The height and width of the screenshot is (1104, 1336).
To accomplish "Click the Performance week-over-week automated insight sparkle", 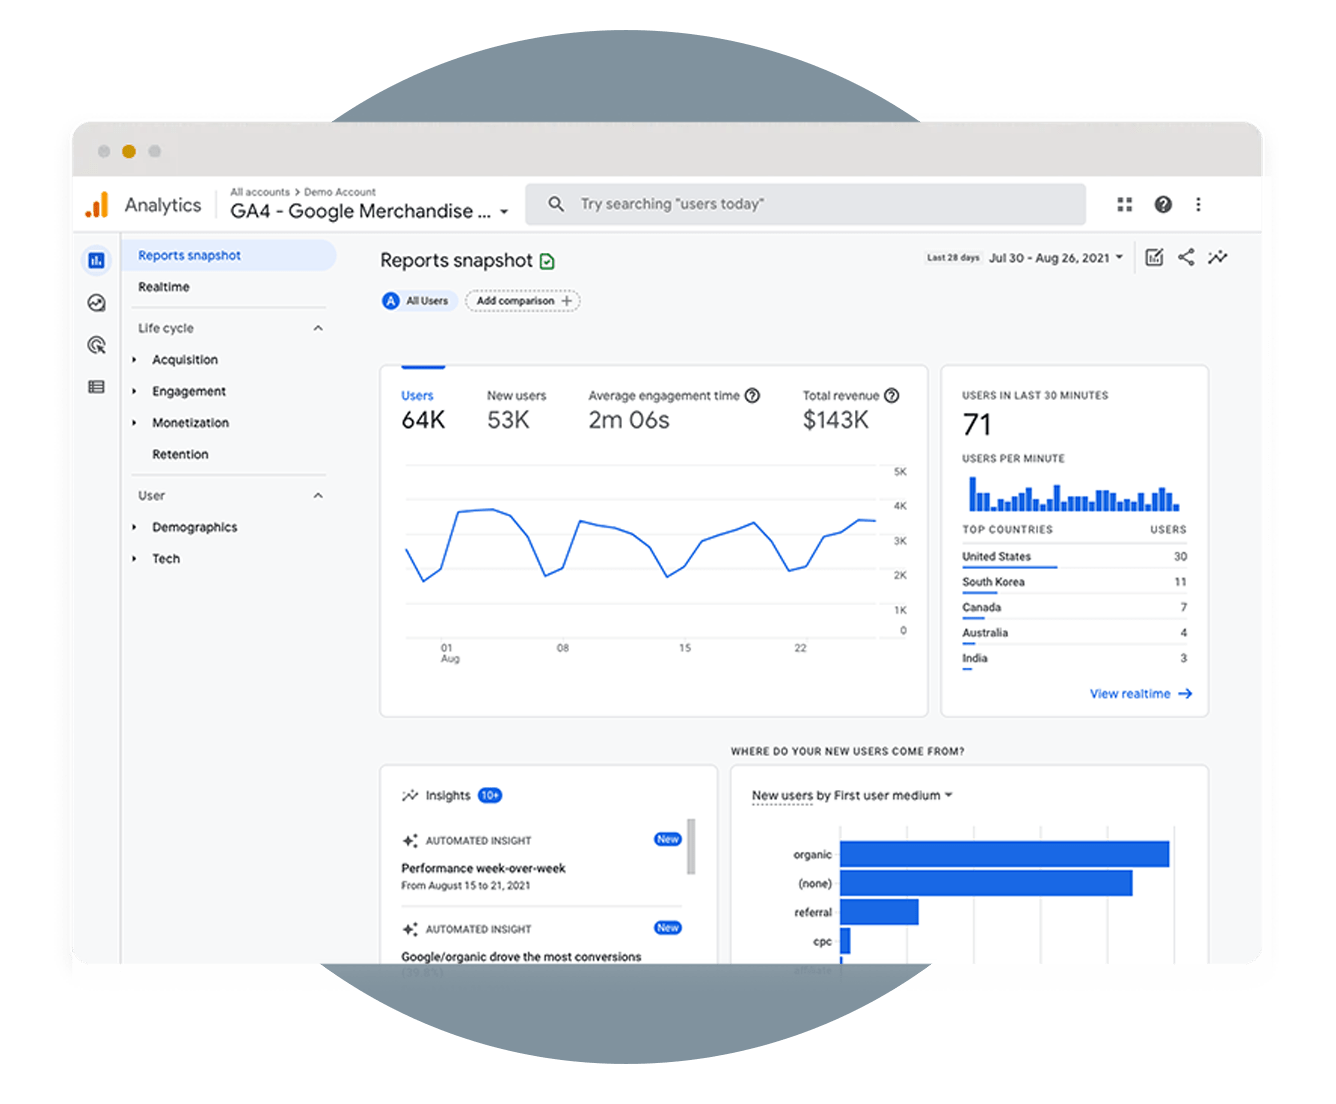I will (410, 841).
